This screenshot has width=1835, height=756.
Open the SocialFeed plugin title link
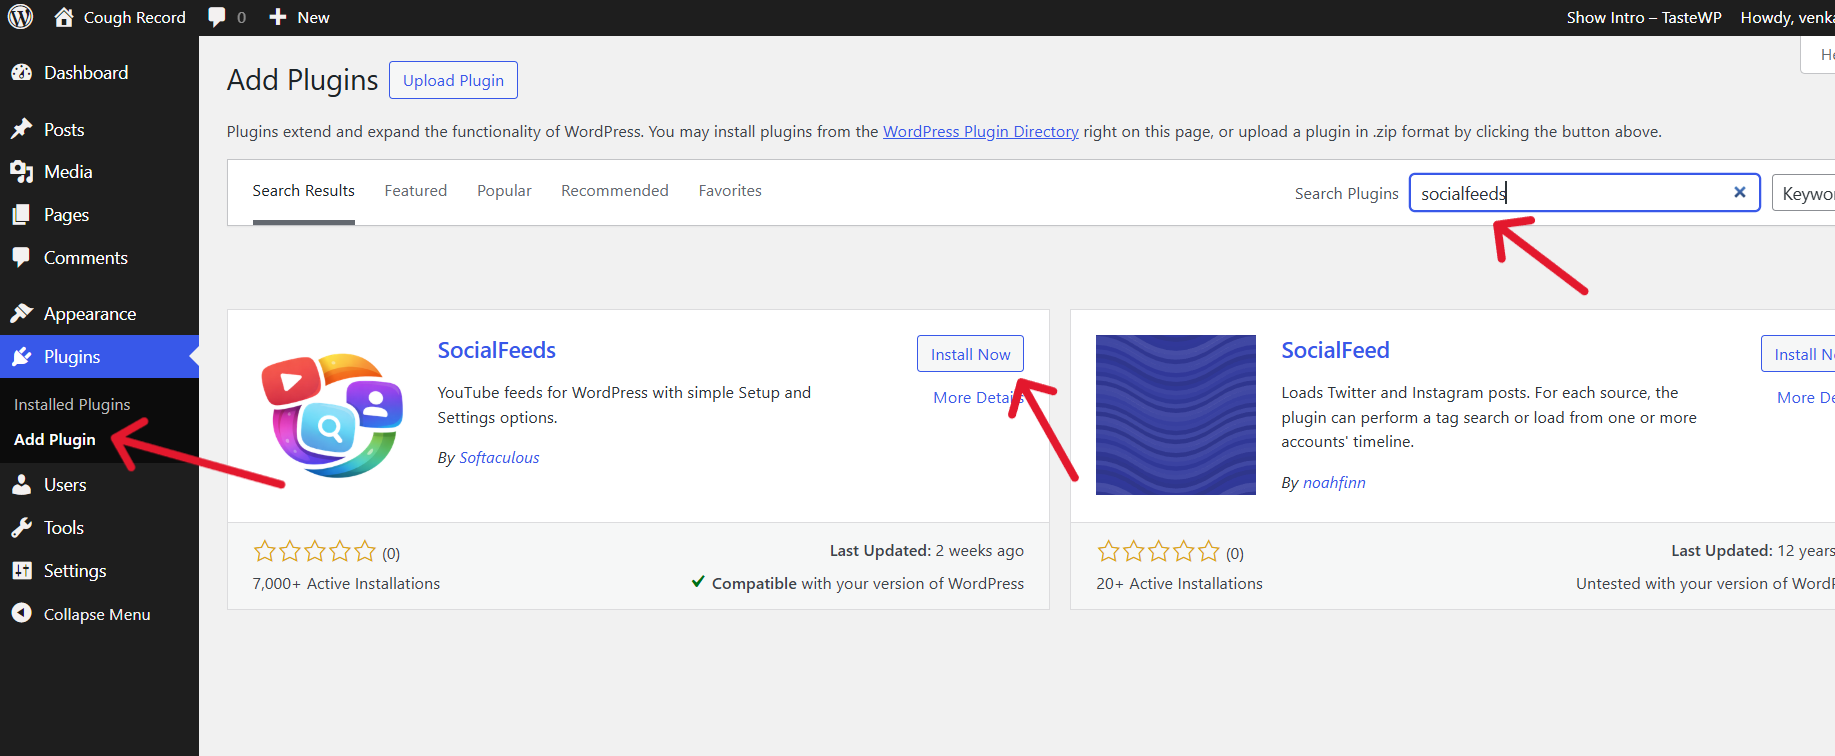pyautogui.click(x=1335, y=350)
